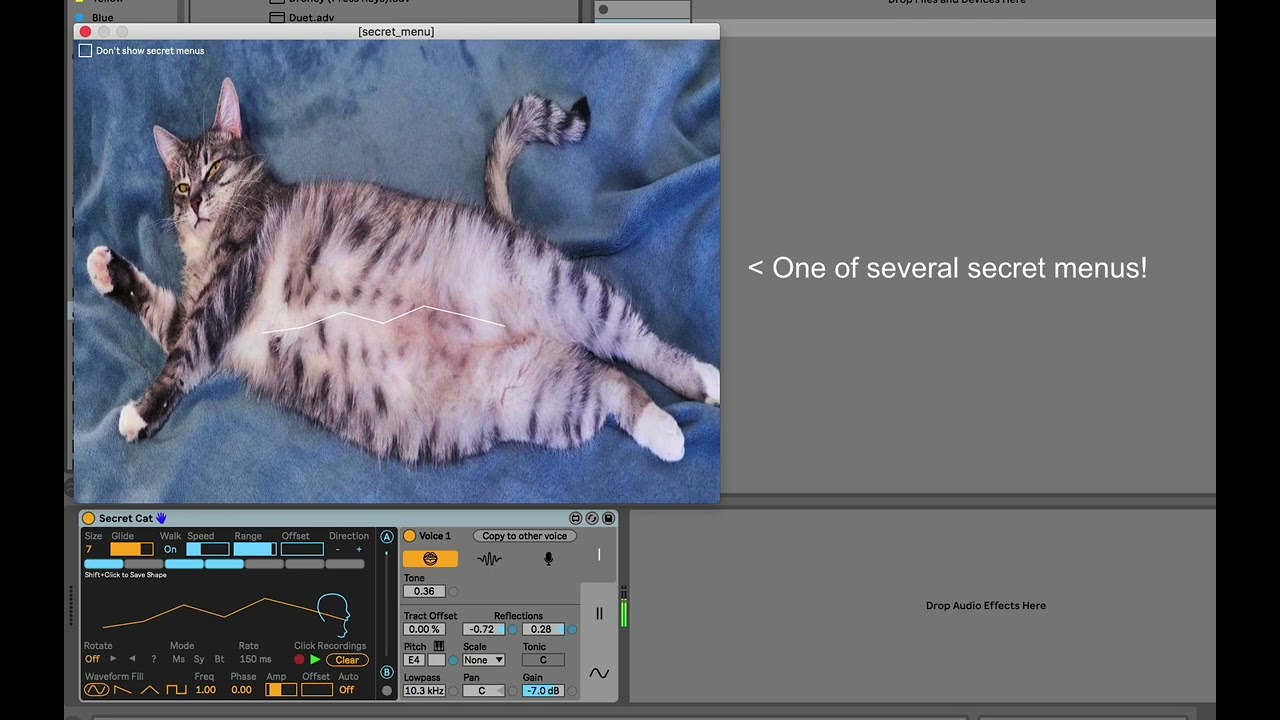Screen dimensions: 1280x720
Task: Select the noise waveform mode icon
Action: (x=489, y=559)
